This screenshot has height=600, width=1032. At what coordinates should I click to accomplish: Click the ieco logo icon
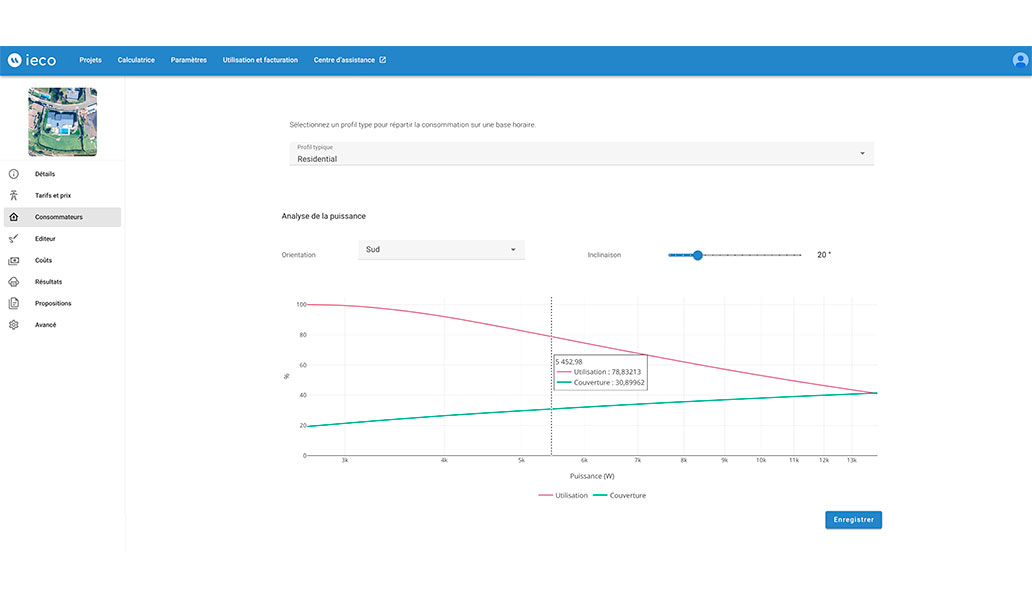coord(15,60)
